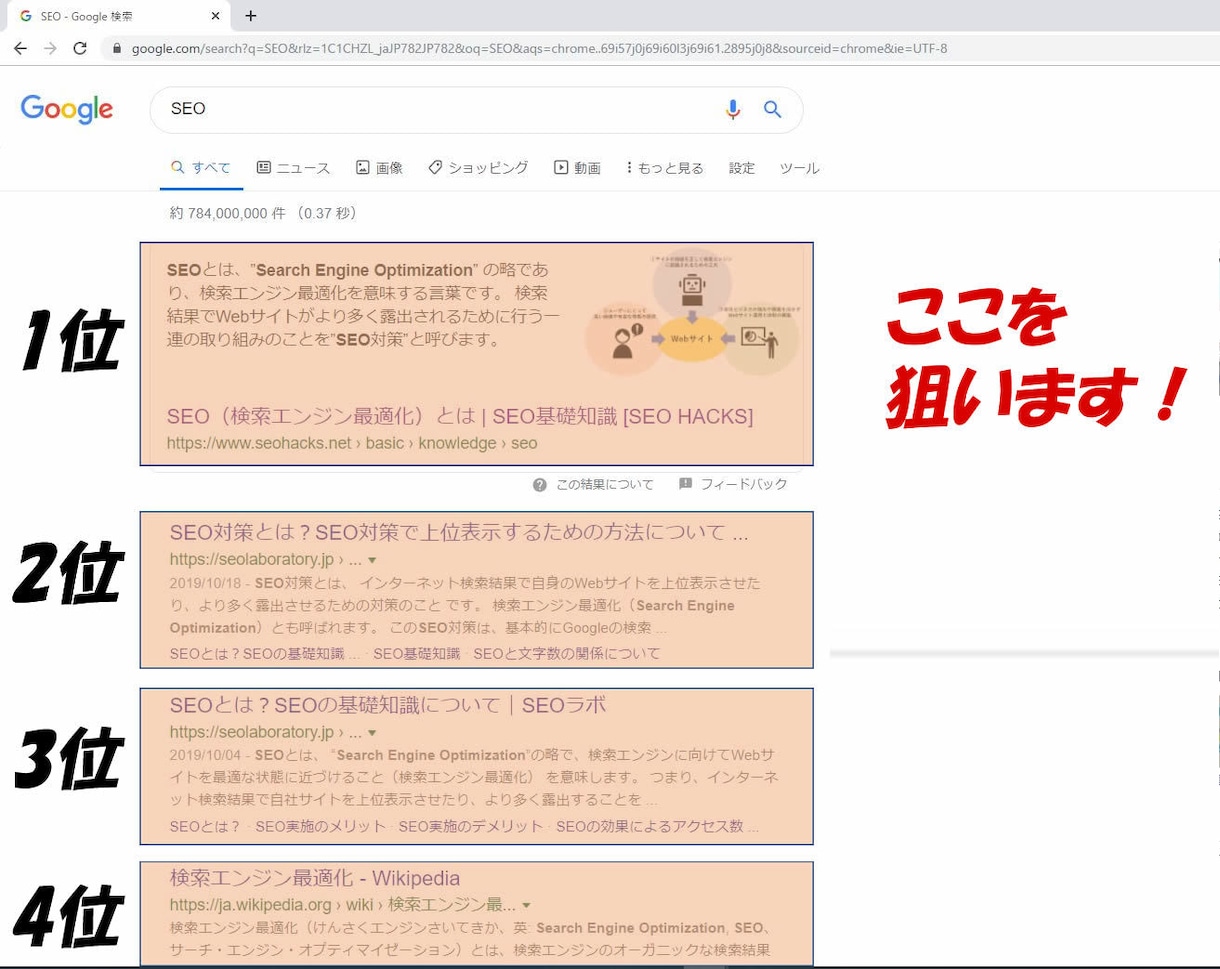Open the ツール options
This screenshot has width=1220, height=969.
tap(799, 168)
